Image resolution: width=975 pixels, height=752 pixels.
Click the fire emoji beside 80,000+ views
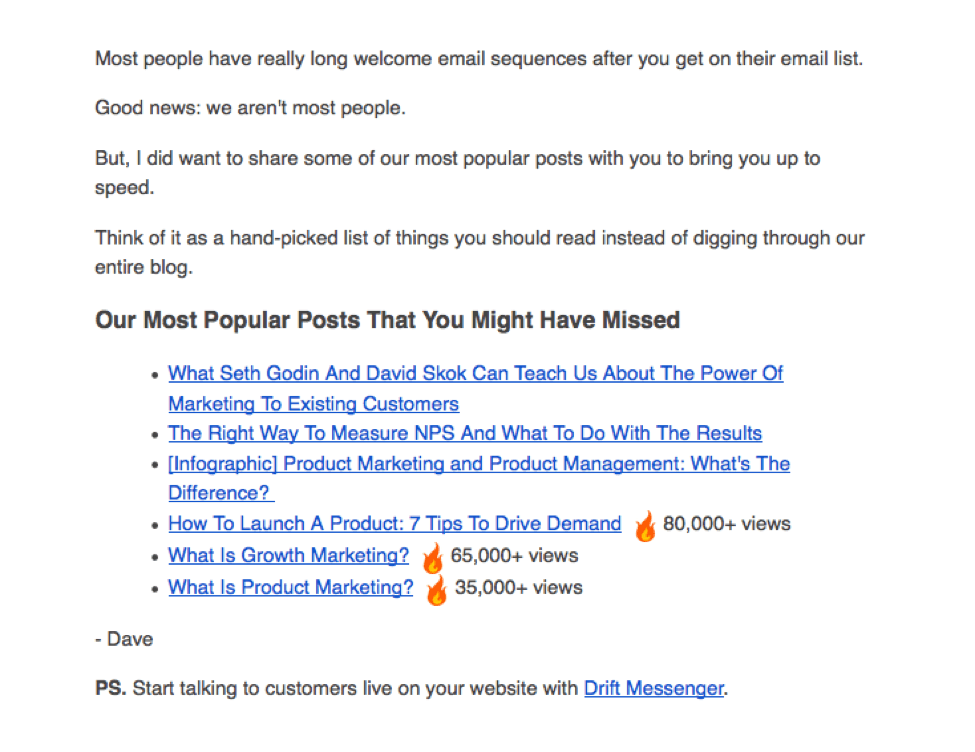[645, 526]
